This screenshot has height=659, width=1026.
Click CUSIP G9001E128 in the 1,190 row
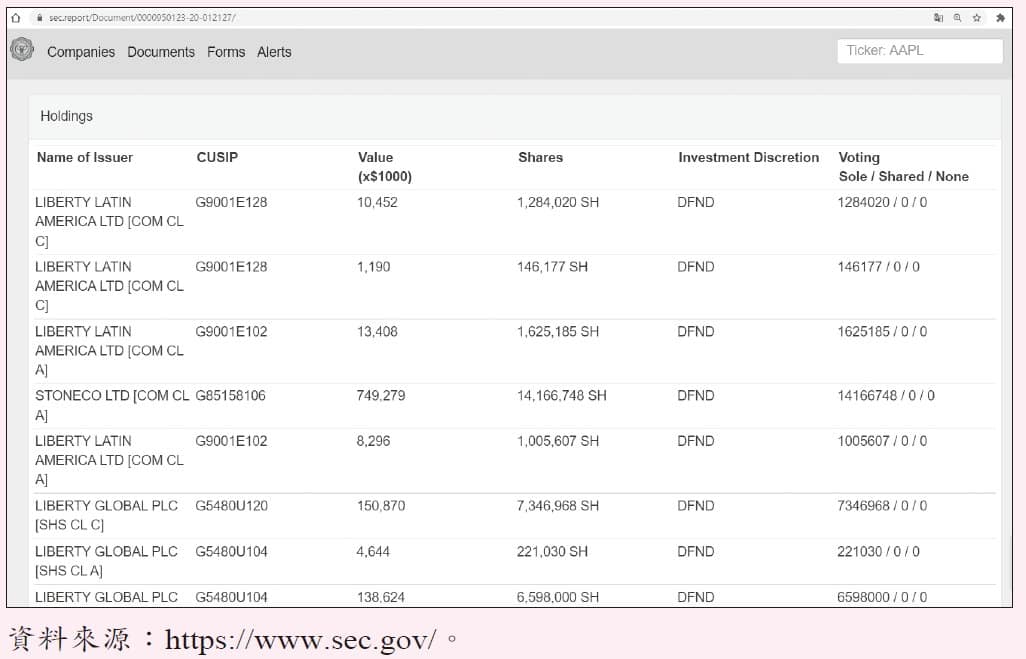[232, 267]
